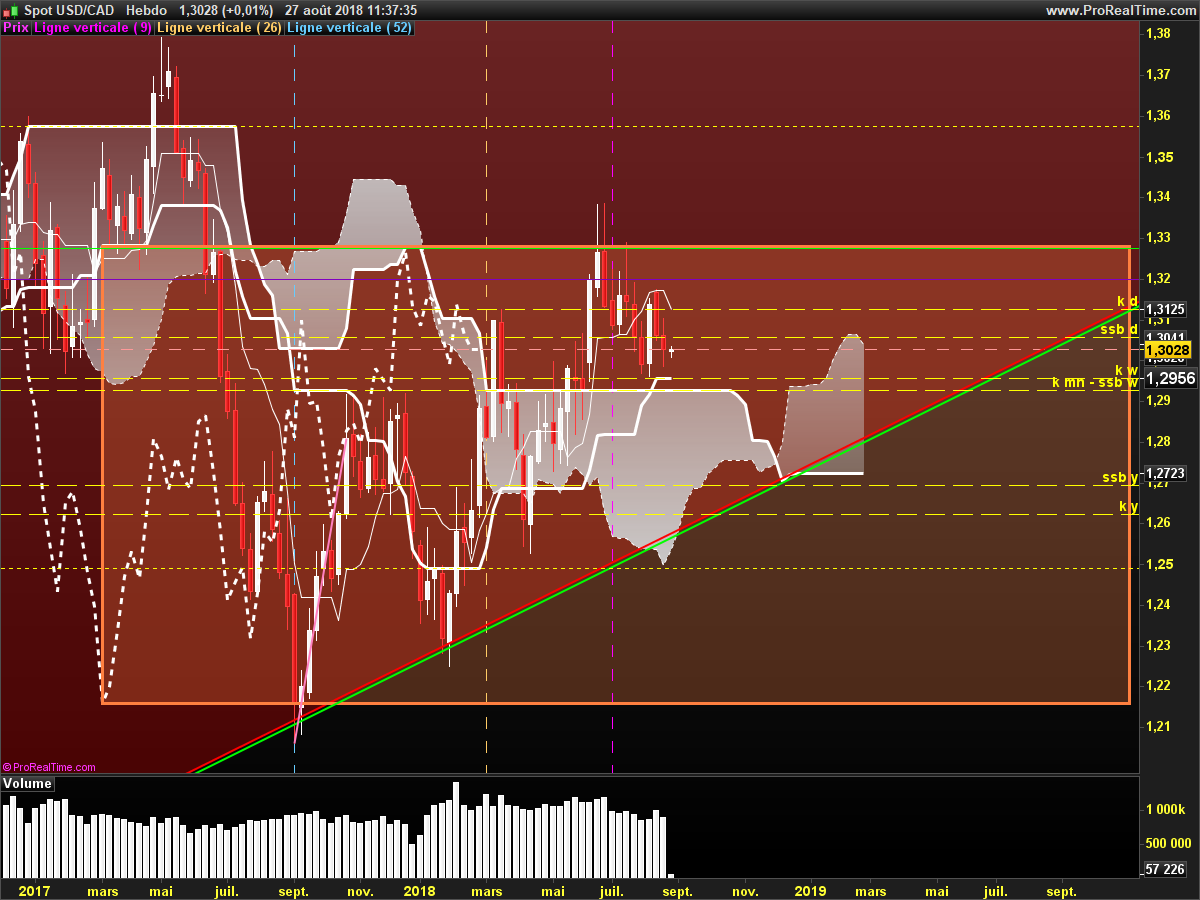The height and width of the screenshot is (900, 1200).
Task: Click the 2018 label on time axis
Action: (418, 890)
